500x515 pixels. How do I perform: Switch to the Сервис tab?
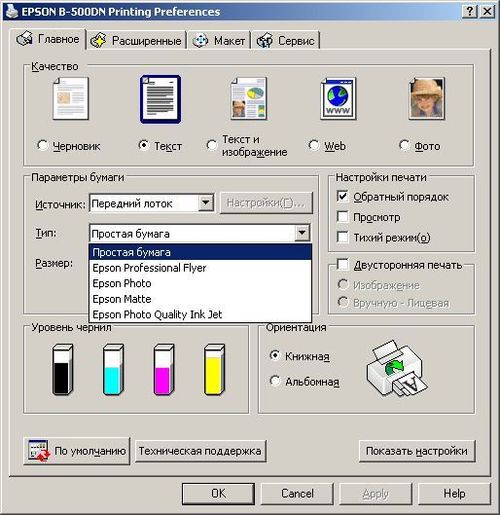point(285,41)
